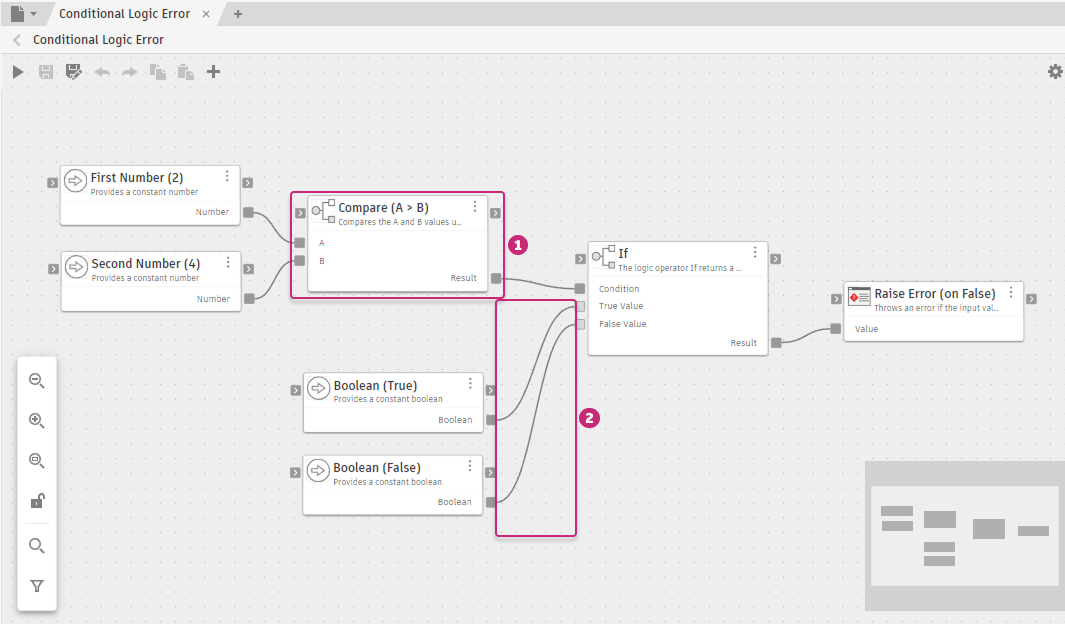Select the If node Condition input port
The image size is (1065, 624).
pos(579,289)
